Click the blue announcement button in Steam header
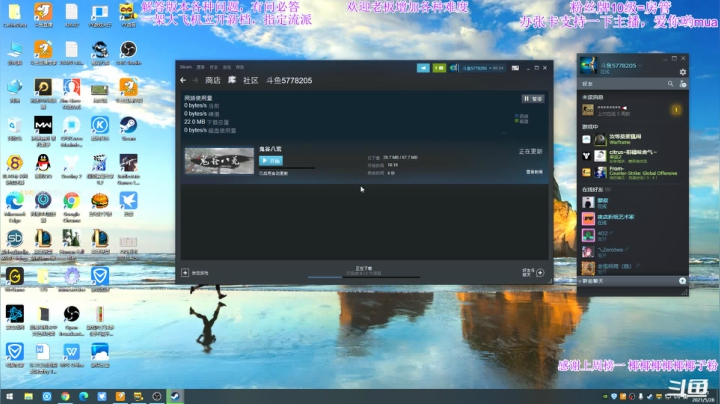The width and height of the screenshot is (720, 404). pos(423,68)
